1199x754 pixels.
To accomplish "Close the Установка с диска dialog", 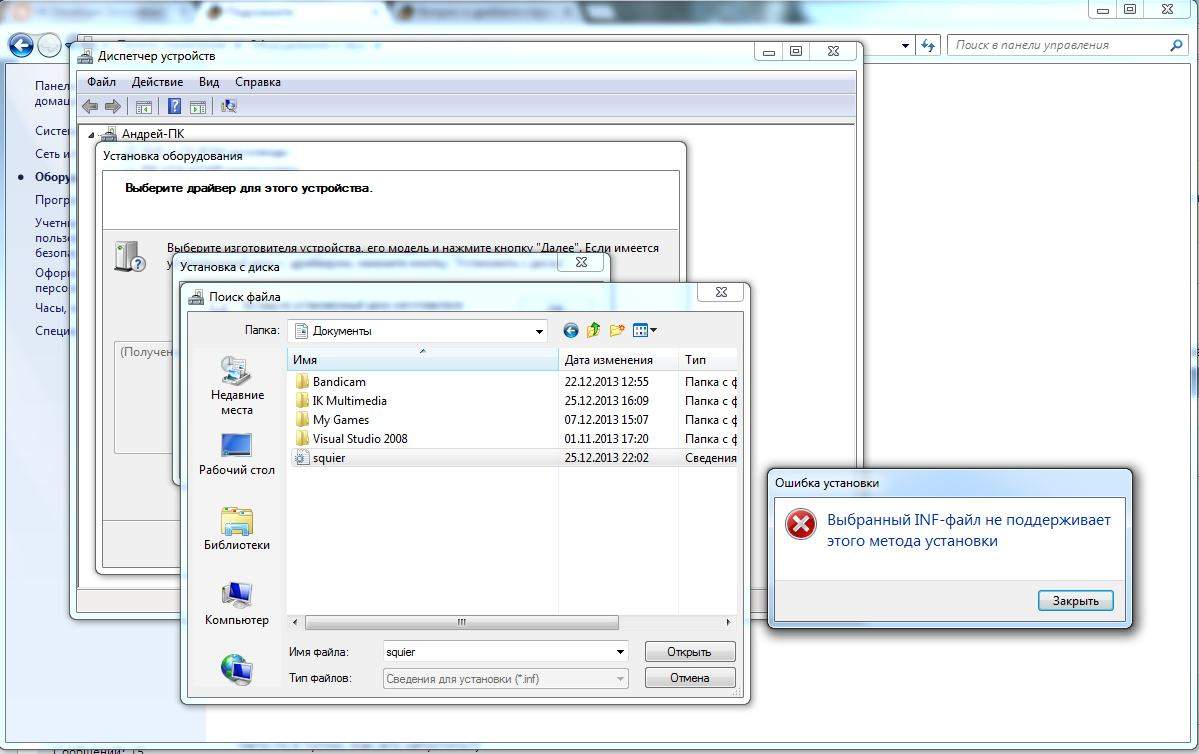I will (x=581, y=262).
